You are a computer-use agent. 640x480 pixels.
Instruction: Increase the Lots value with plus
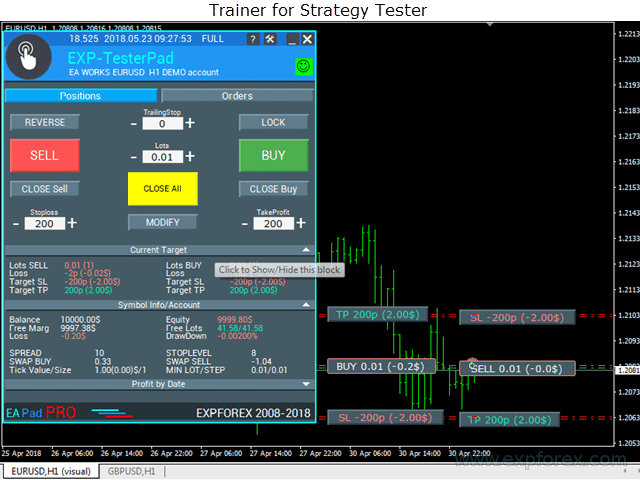[190, 156]
